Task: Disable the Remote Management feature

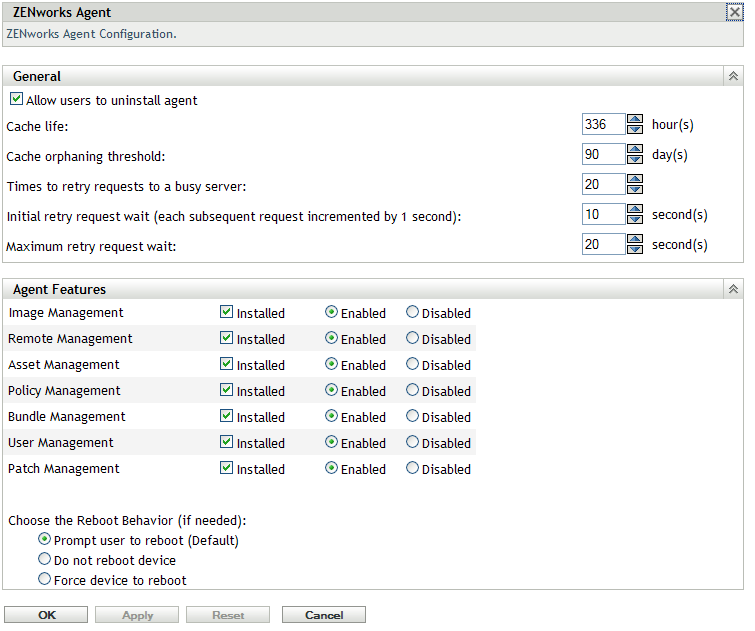Action: click(413, 339)
